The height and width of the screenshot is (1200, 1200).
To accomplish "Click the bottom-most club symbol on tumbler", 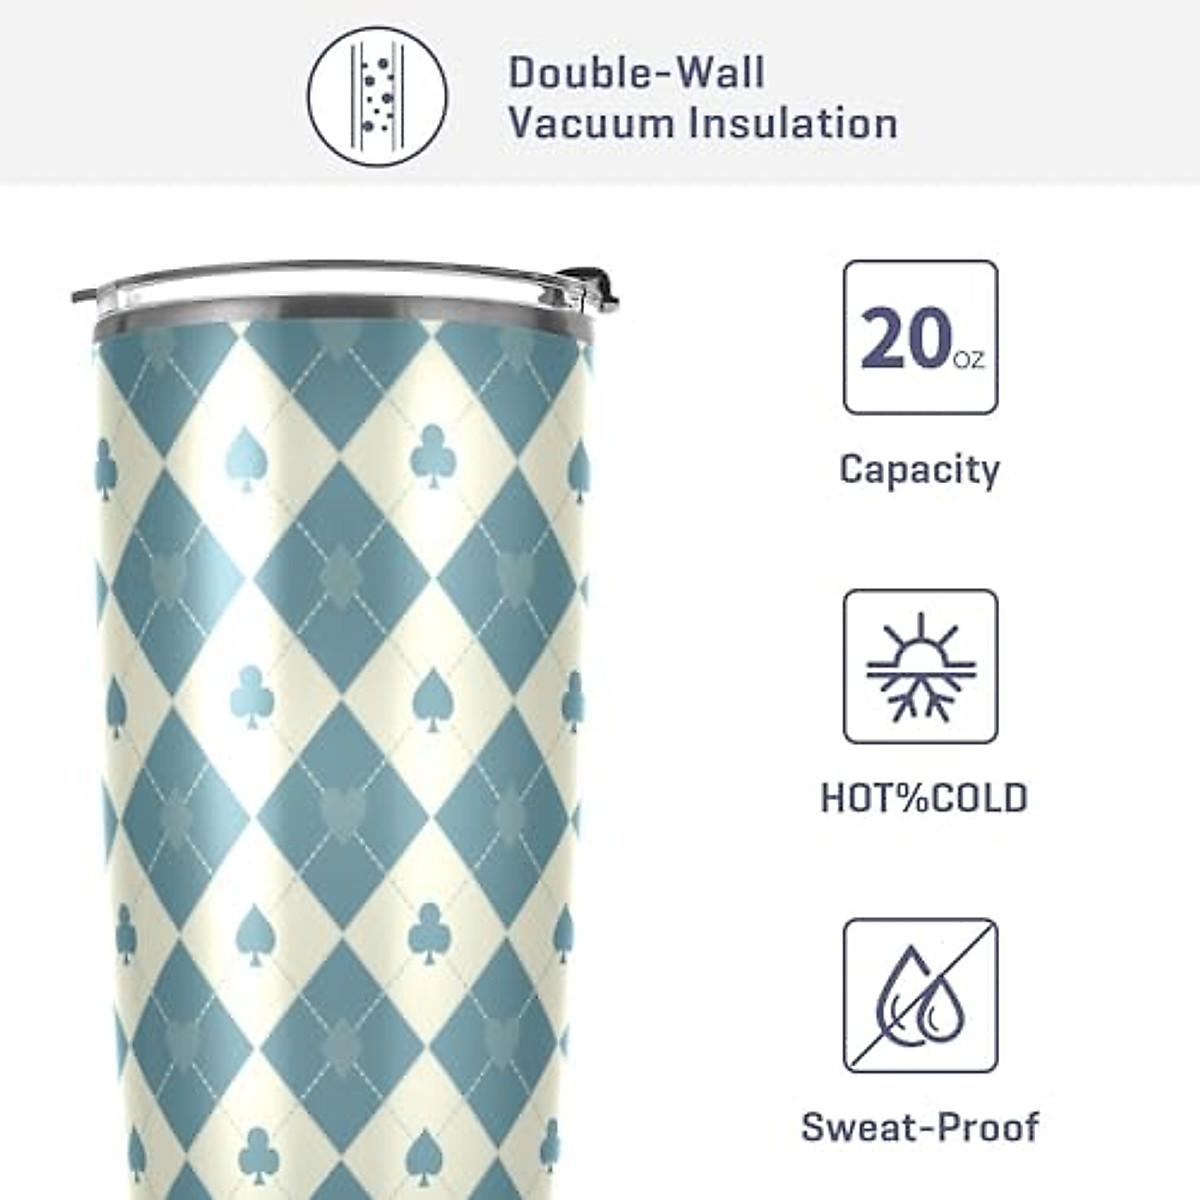I will click(x=260, y=1157).
